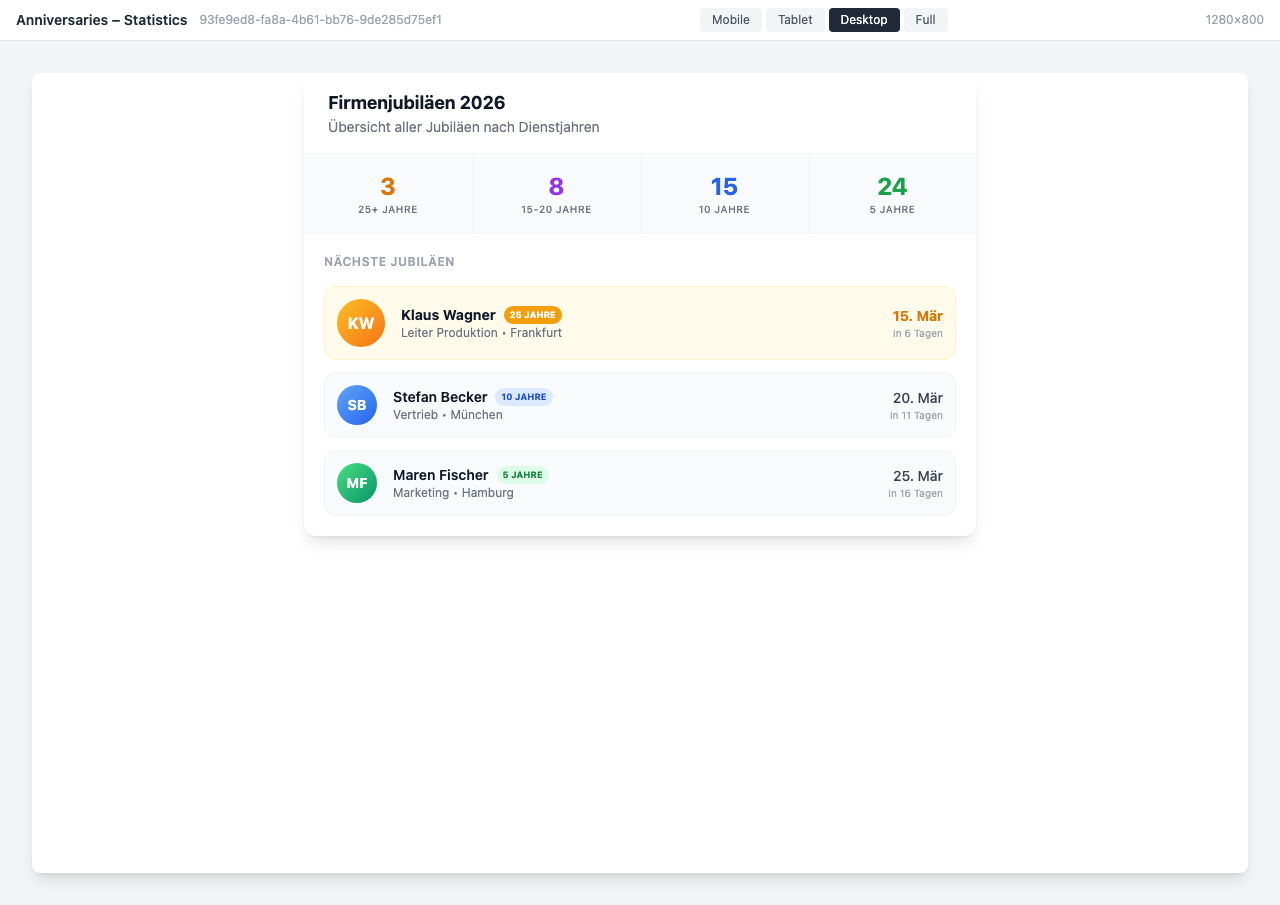Screen dimensions: 1280x905
Task: Select Stefan Becker's anniversary row
Action: tap(639, 405)
